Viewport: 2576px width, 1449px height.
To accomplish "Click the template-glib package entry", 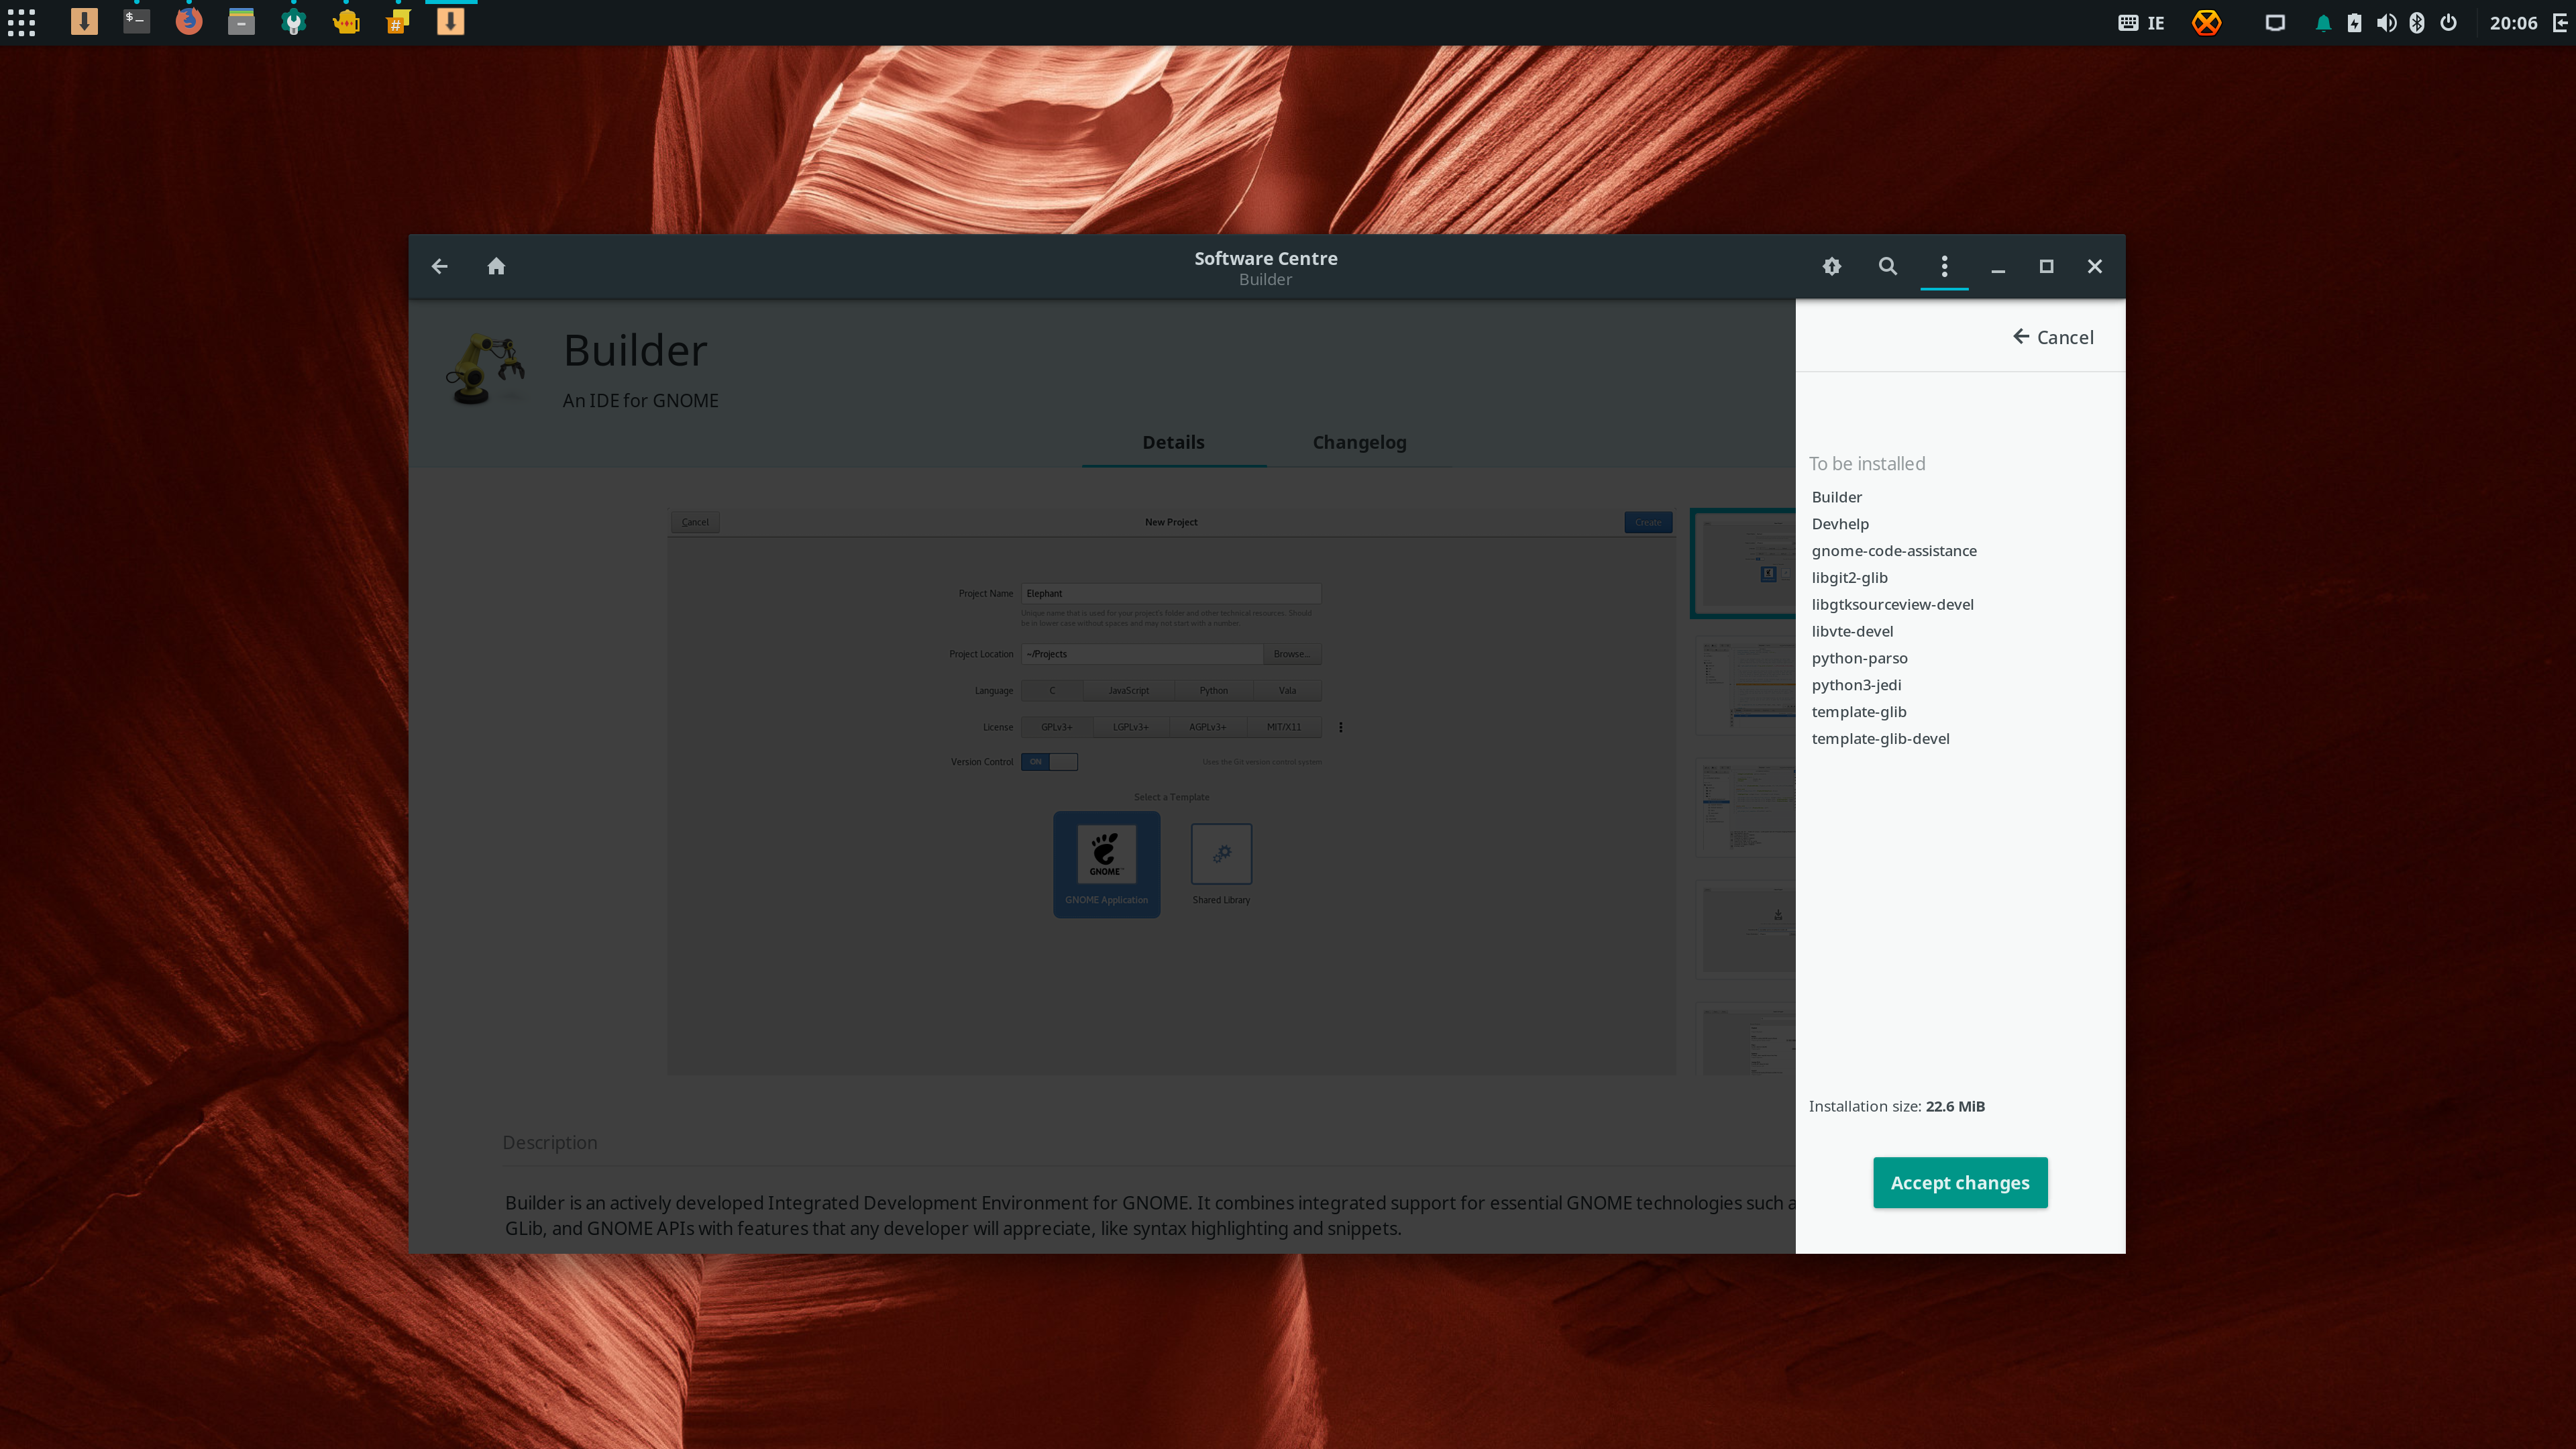I will point(1858,712).
